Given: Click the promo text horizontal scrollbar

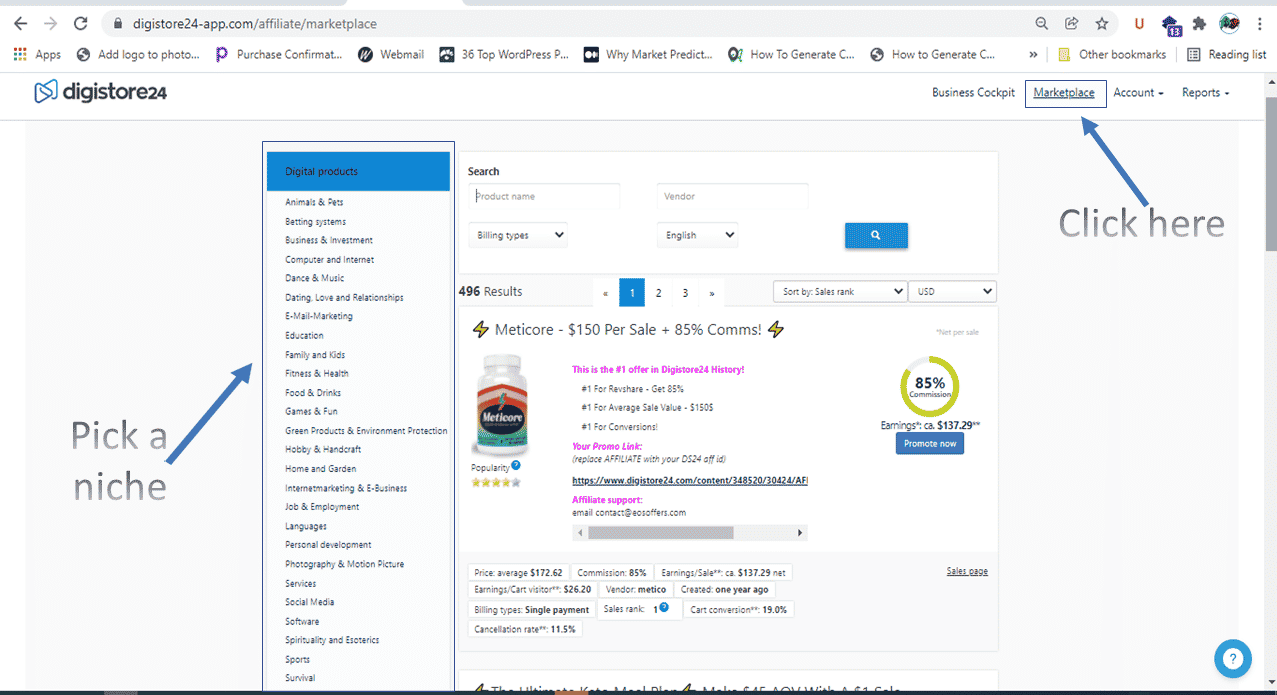Looking at the screenshot, I should (661, 533).
